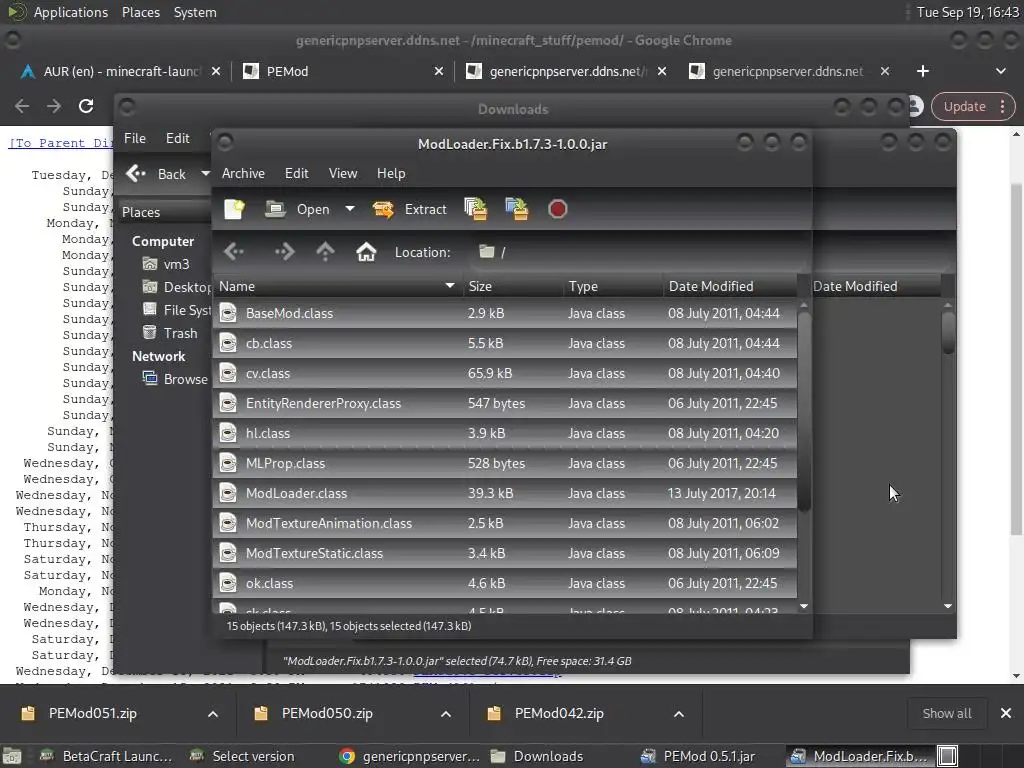1024x768 pixels.
Task: Open the View menu in archive manager
Action: point(343,173)
